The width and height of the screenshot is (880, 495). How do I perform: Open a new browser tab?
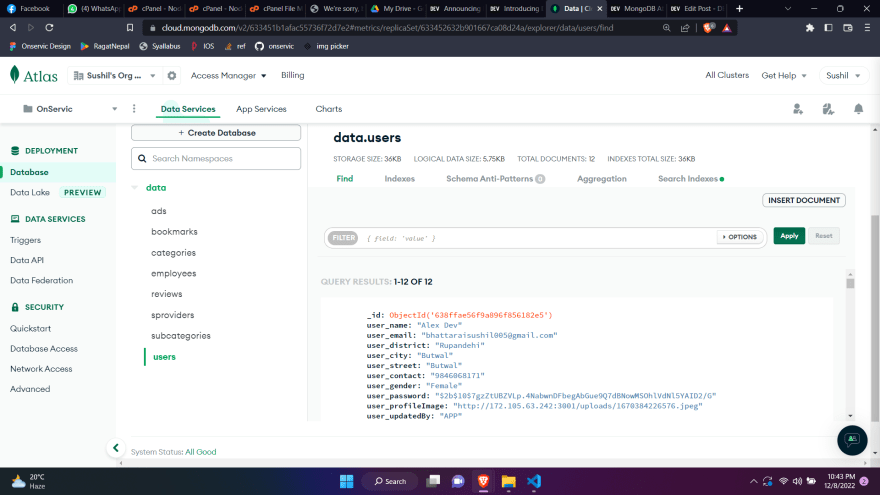pyautogui.click(x=739, y=8)
